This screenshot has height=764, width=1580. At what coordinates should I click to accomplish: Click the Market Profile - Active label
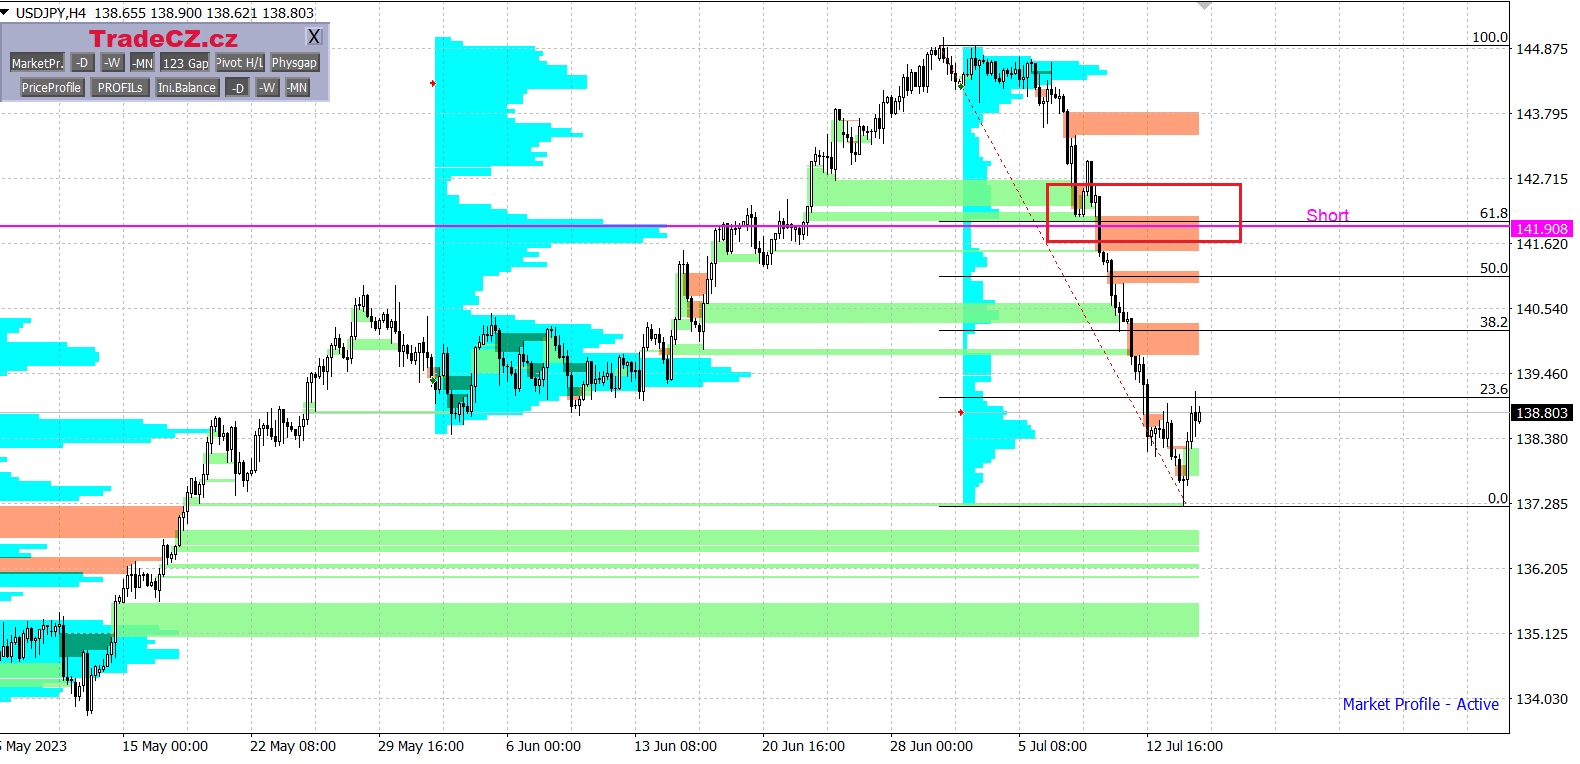(1420, 704)
